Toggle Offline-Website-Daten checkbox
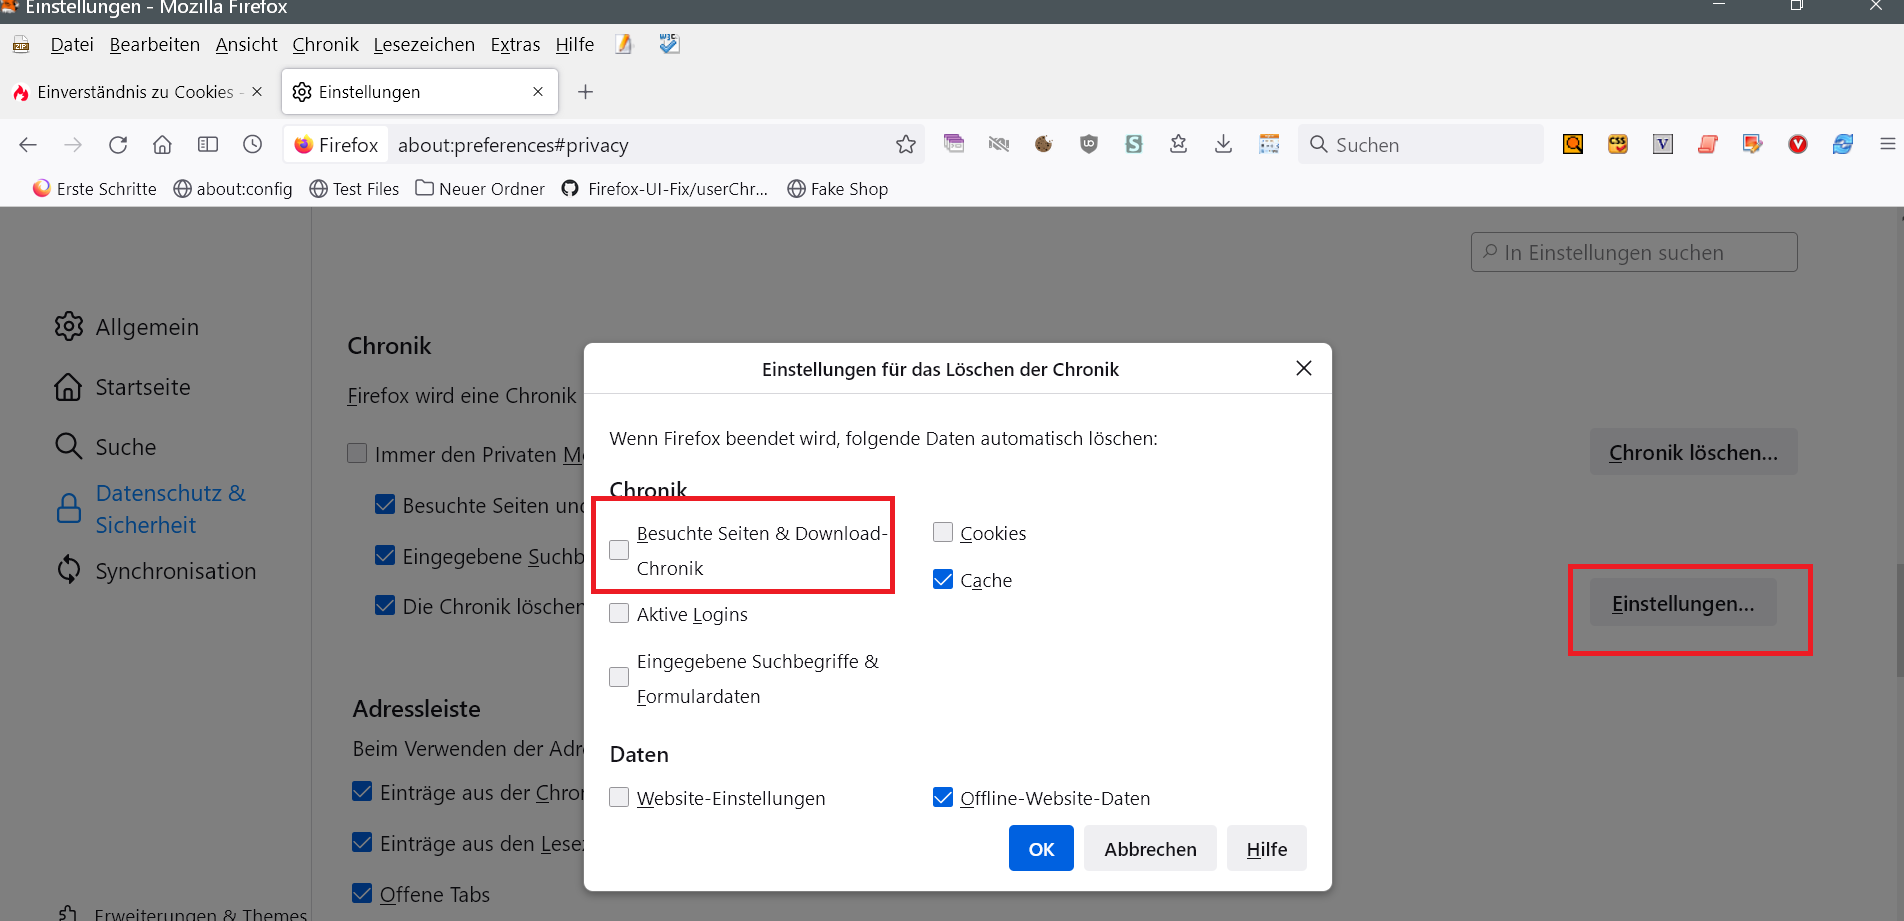 [943, 798]
